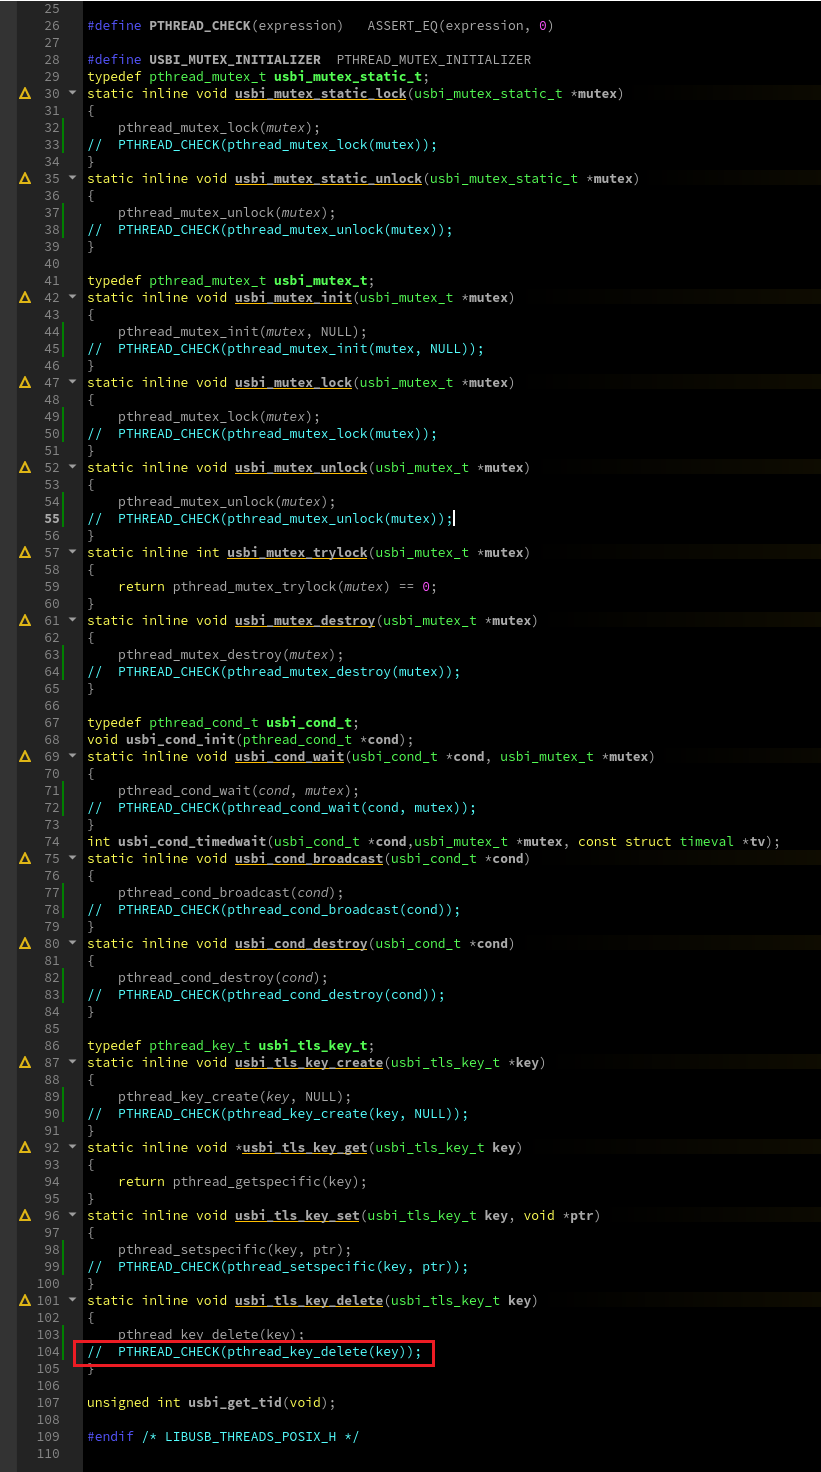821x1472 pixels.
Task: Collapse the usbi_mutex_unlock fold arrow at line 52
Action: pyautogui.click(x=72, y=468)
